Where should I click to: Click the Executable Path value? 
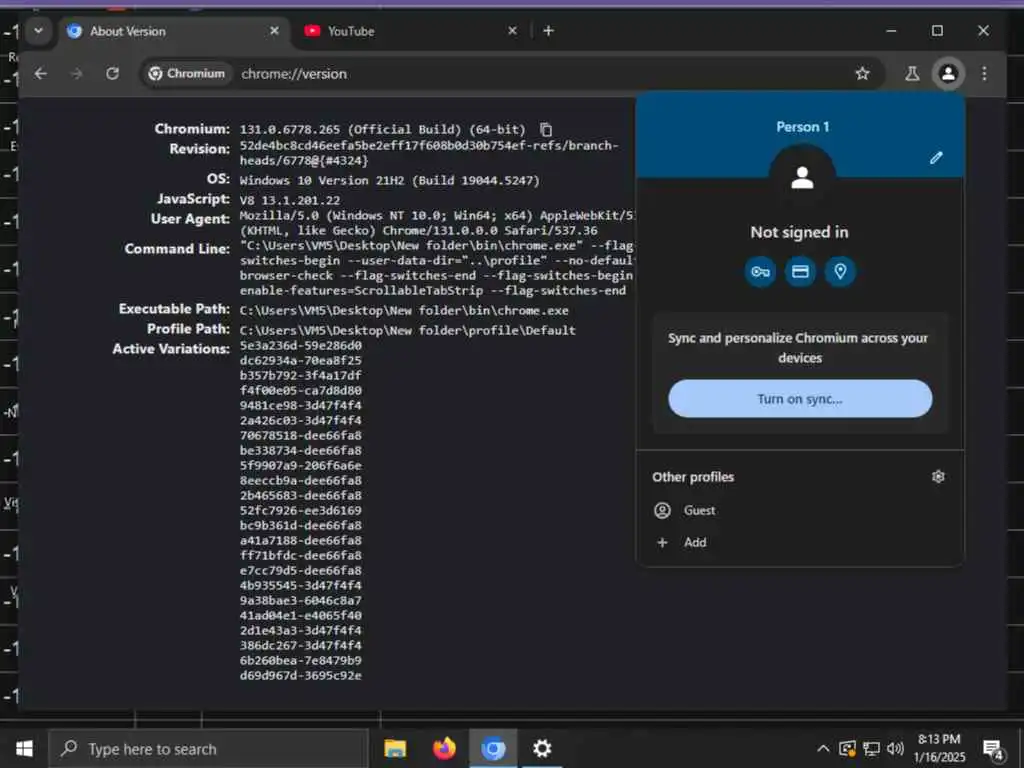404,311
